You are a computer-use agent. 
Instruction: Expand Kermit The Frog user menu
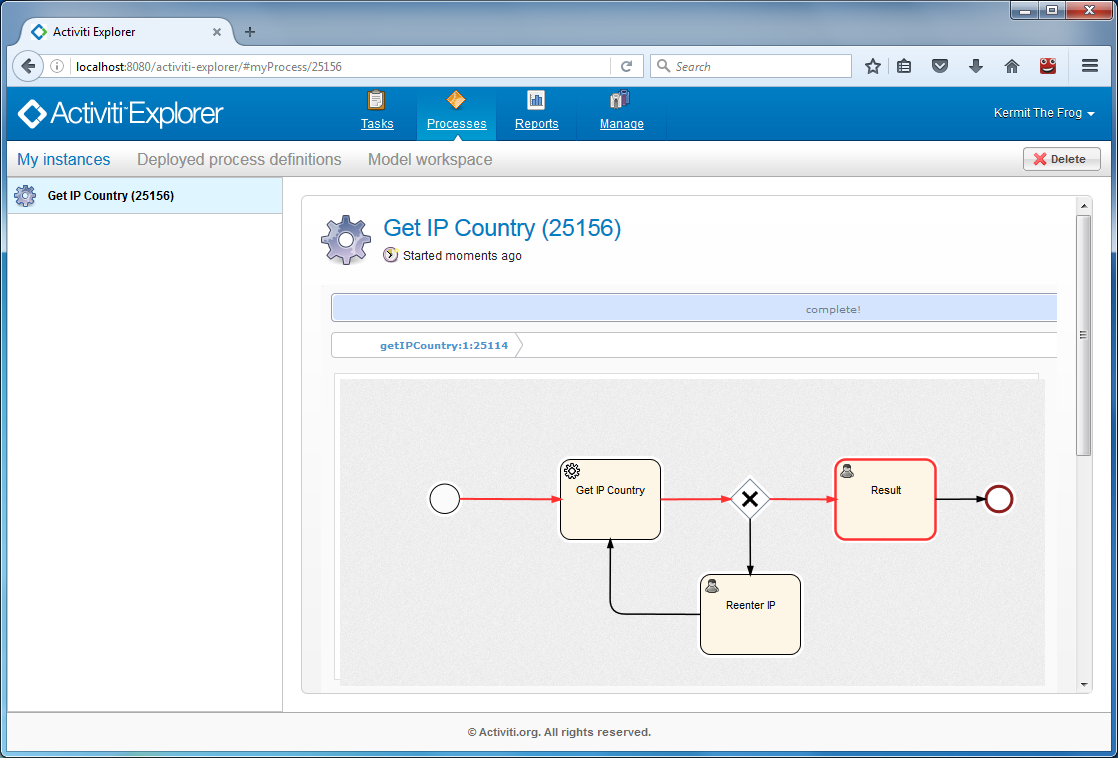point(1043,113)
